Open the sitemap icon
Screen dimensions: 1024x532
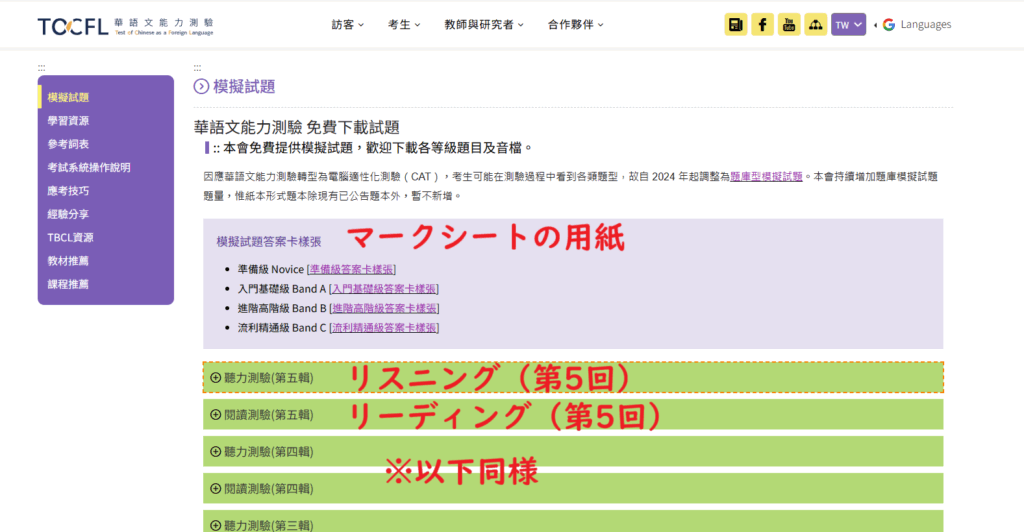[x=815, y=25]
